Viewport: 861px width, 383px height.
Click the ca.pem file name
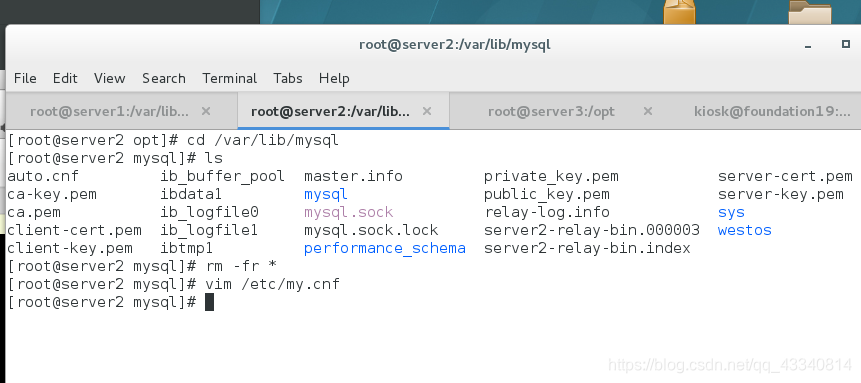[x=34, y=212]
